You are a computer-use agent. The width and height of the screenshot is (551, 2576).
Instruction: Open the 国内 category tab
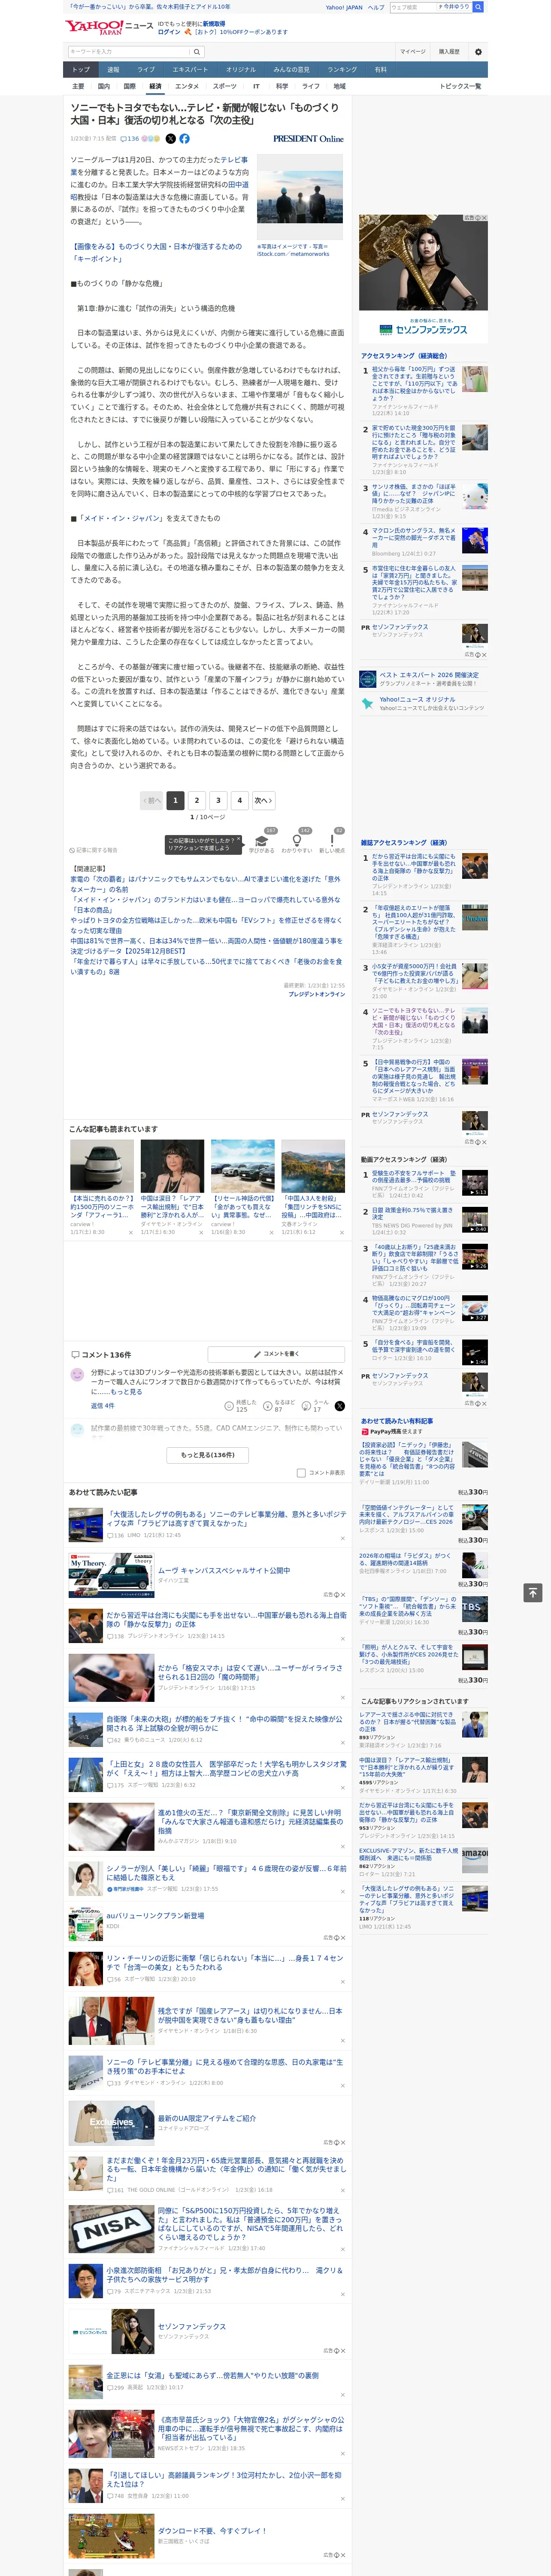[x=103, y=86]
